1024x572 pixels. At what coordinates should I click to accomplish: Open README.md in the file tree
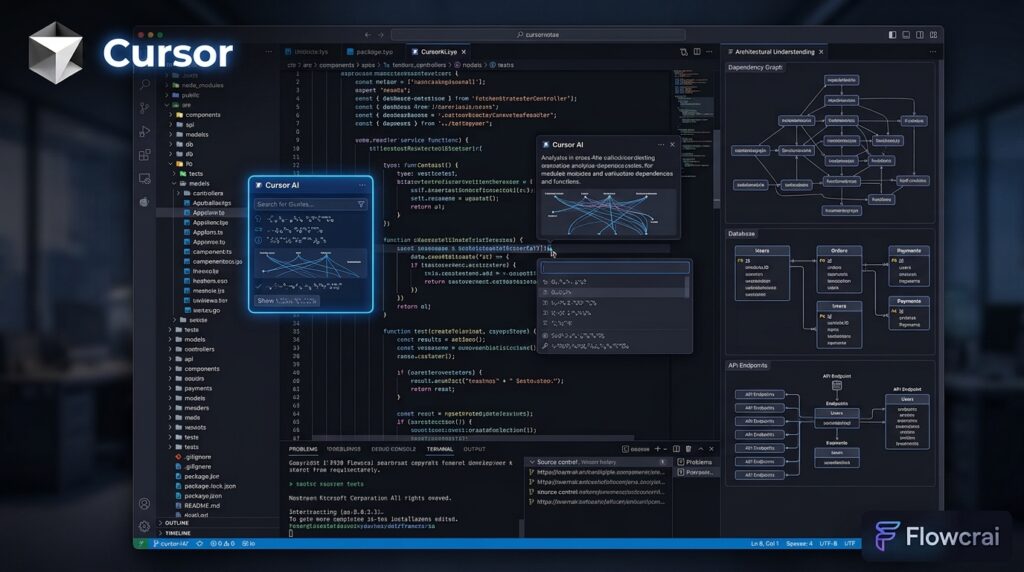(201, 505)
